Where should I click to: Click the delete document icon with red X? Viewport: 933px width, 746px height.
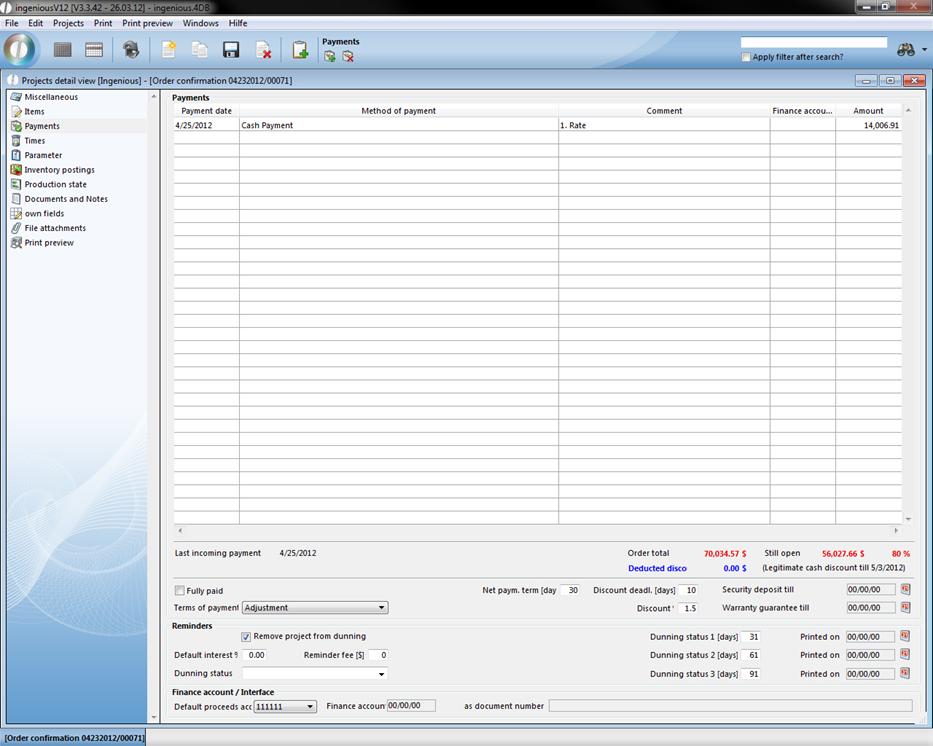tap(263, 50)
